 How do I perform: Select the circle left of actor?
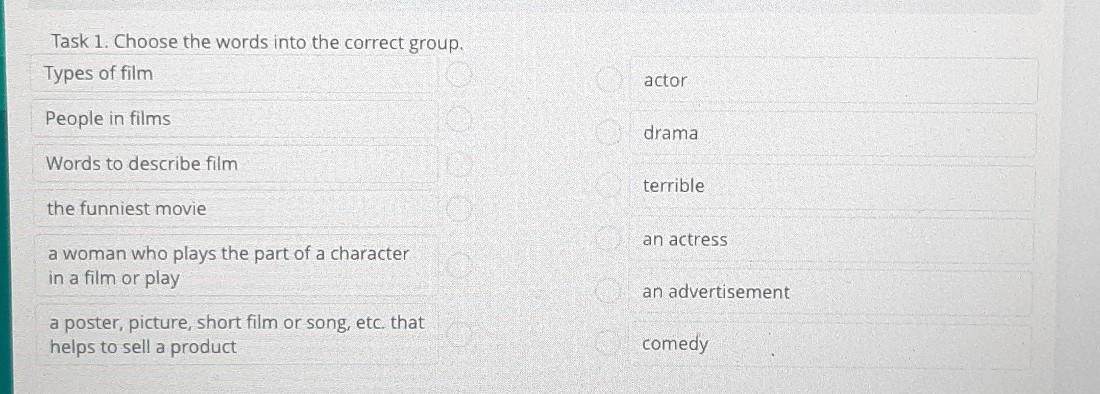coord(608,81)
